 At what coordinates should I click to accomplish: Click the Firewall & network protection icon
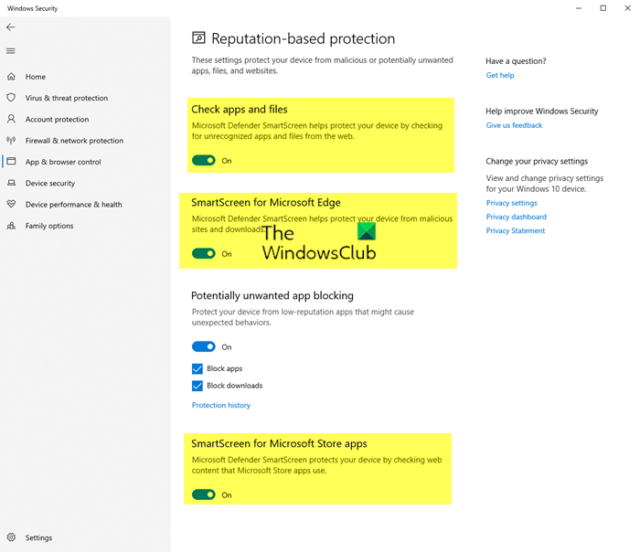pyautogui.click(x=11, y=141)
